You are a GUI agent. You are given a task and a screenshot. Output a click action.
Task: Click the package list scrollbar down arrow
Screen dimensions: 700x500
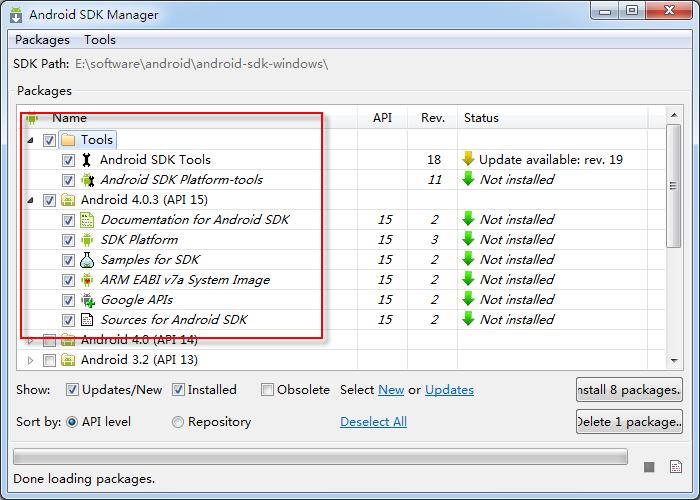[674, 360]
